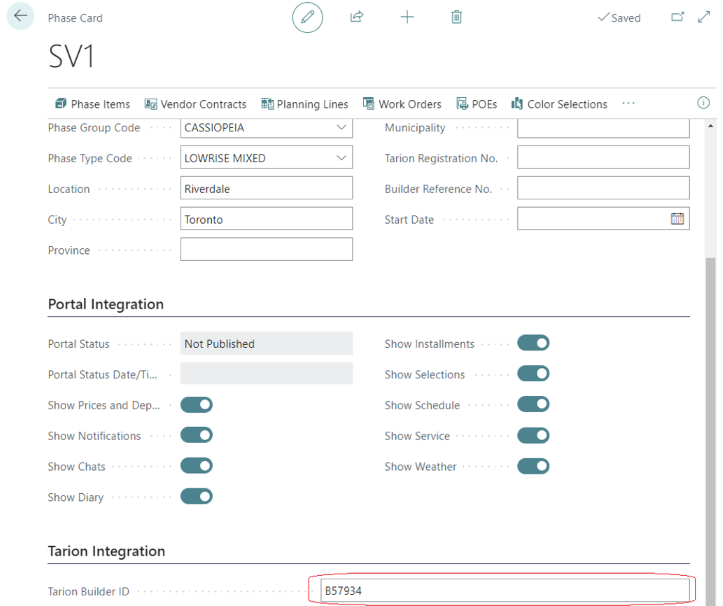Image resolution: width=723 pixels, height=606 pixels.
Task: Click the plus icon to add new
Action: pyautogui.click(x=407, y=17)
